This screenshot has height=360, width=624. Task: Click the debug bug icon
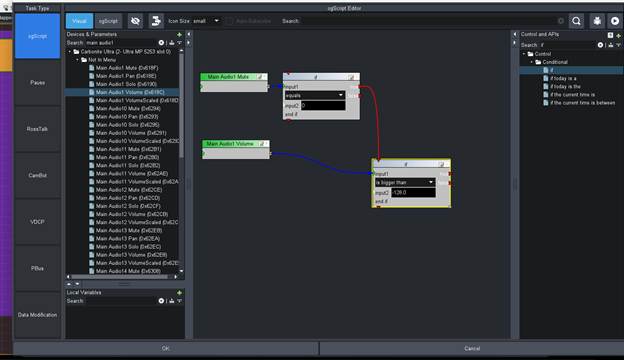[597, 21]
